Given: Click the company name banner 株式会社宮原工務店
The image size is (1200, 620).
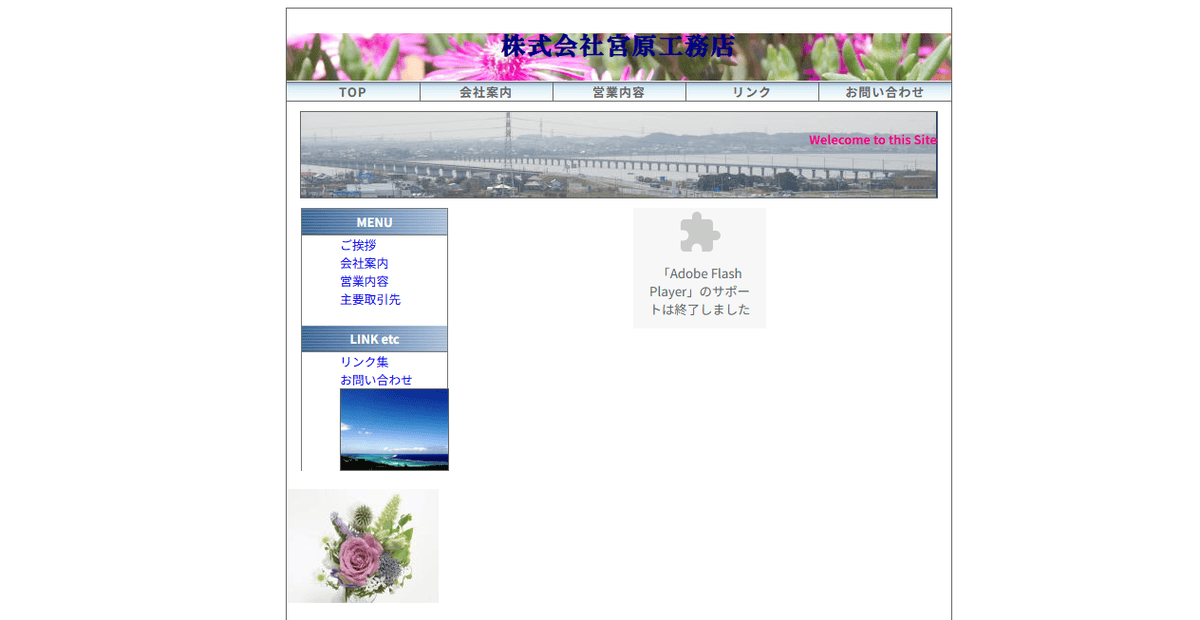Looking at the screenshot, I should coord(616,46).
